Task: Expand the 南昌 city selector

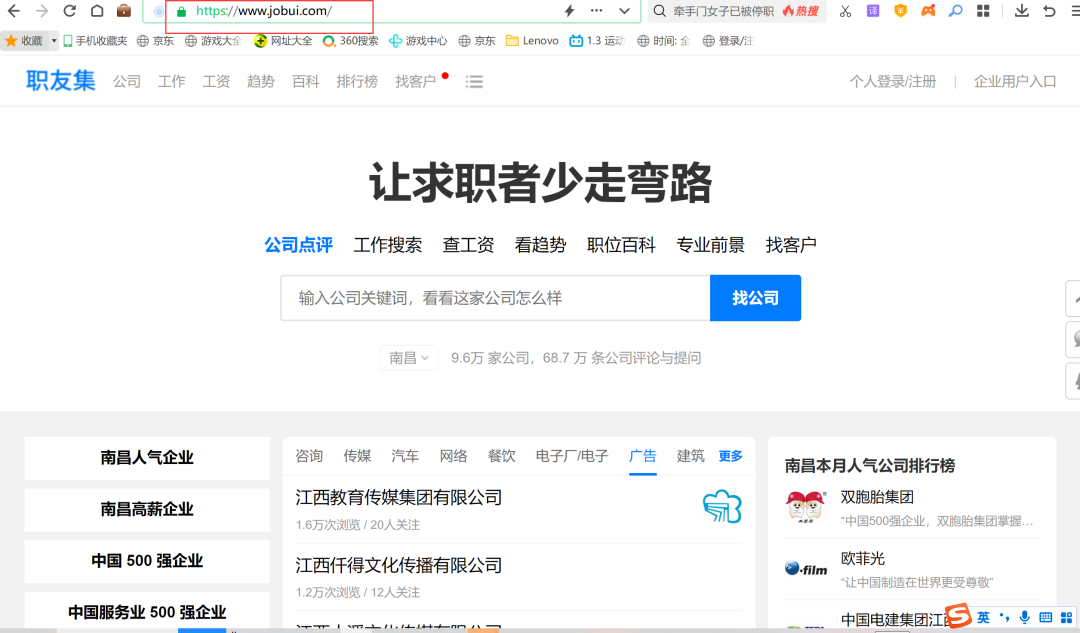Action: (408, 357)
